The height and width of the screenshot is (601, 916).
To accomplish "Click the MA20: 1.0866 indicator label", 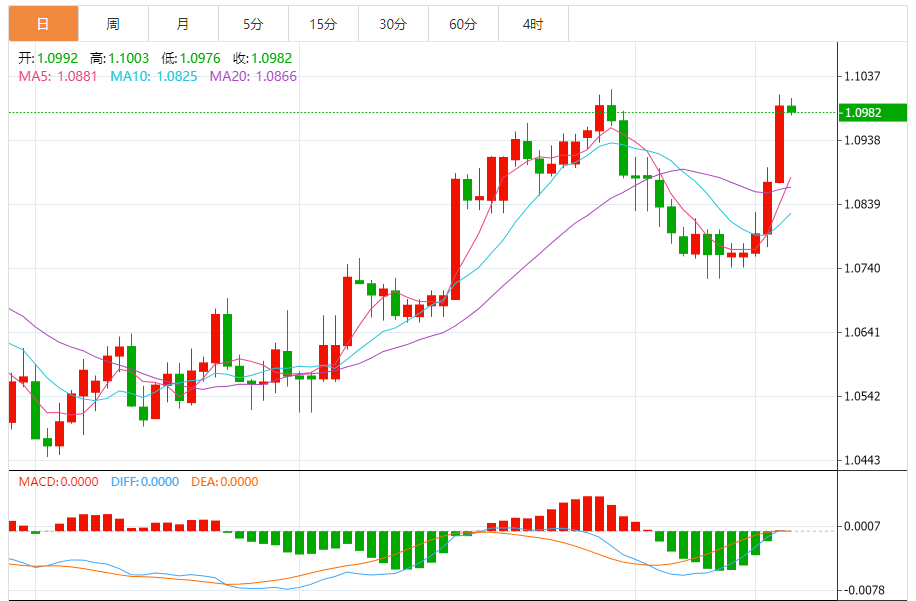I will pyautogui.click(x=253, y=77).
